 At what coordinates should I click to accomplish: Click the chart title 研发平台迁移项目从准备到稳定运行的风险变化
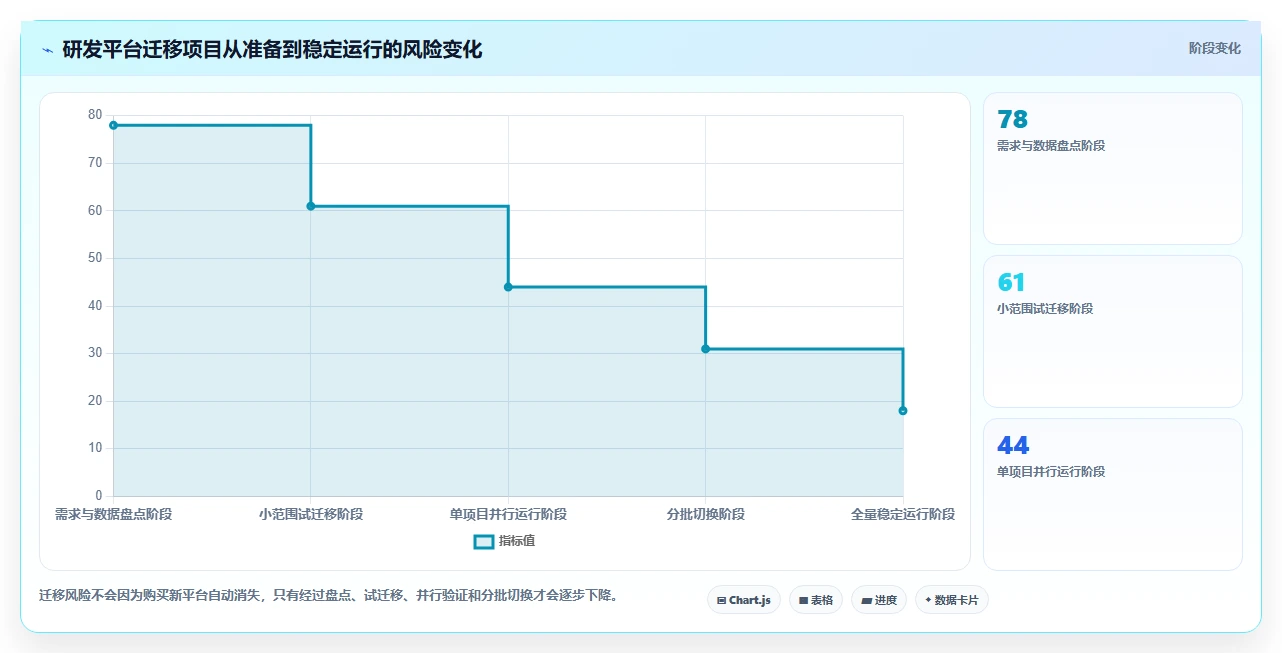[272, 49]
